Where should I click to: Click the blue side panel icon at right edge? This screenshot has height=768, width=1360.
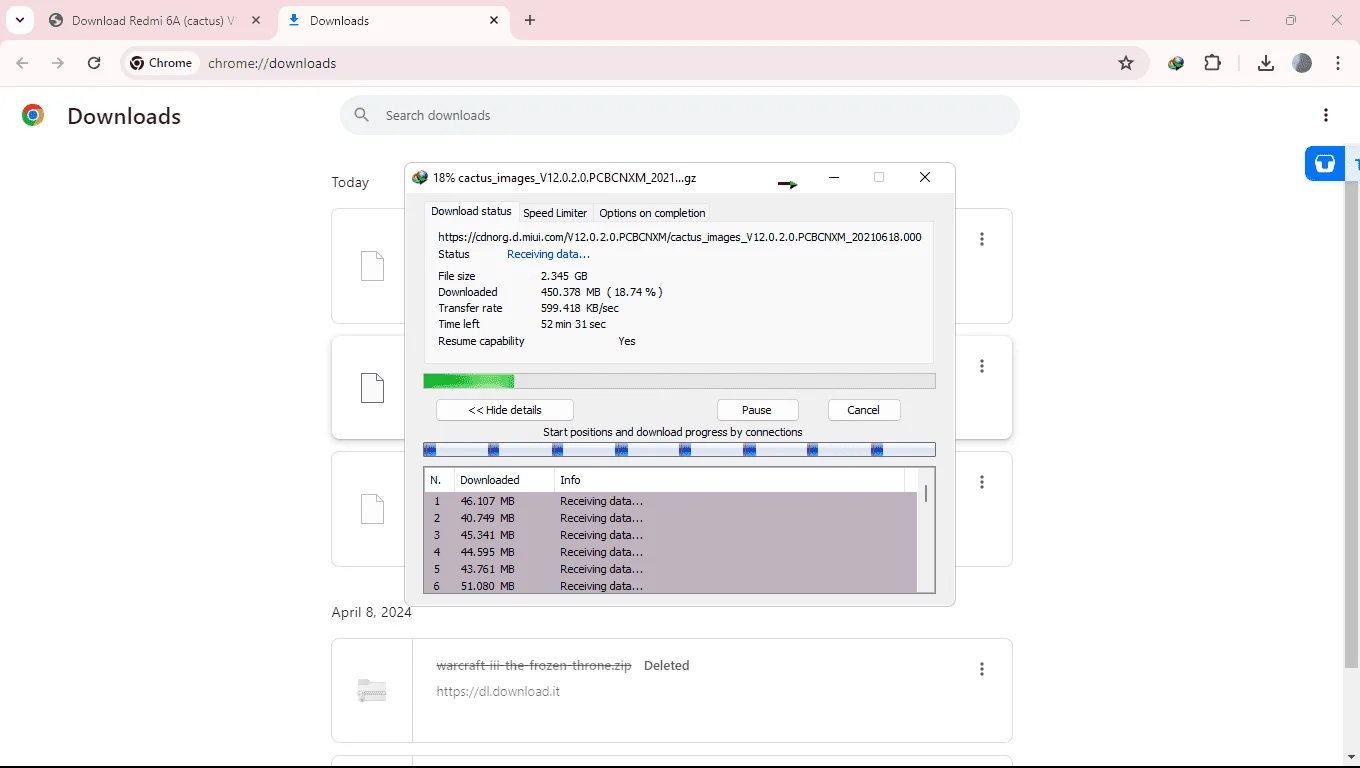point(1325,164)
